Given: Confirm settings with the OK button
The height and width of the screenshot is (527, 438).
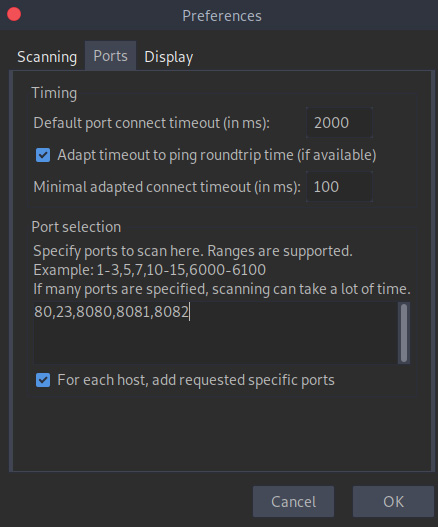Looking at the screenshot, I should click(x=393, y=501).
